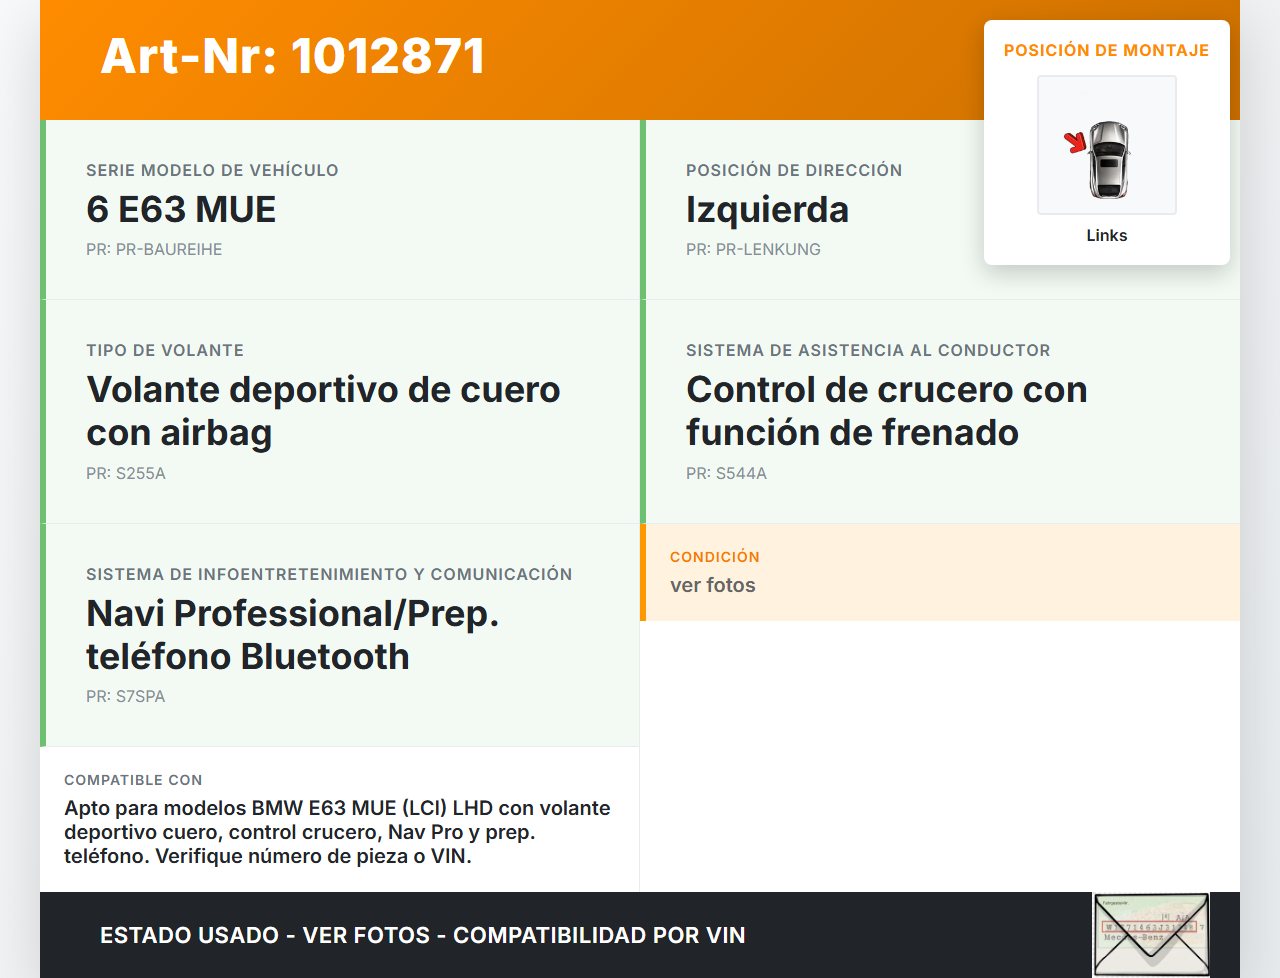Viewport: 1280px width, 978px height.
Task: Click the "PR: PR-LENKUNG" code
Action: click(x=753, y=249)
